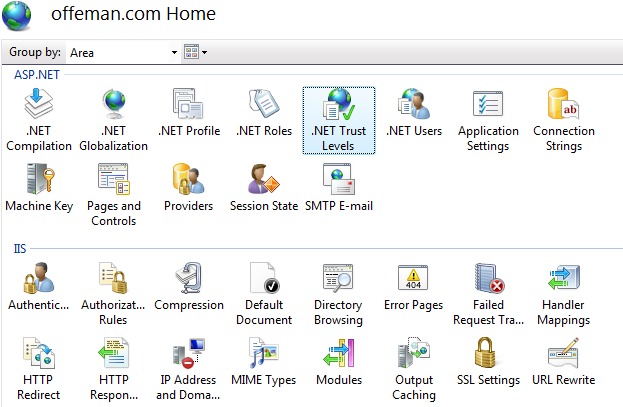Viewport: 623px width, 407px height.
Task: Open the Authentication feature
Action: pos(39,287)
